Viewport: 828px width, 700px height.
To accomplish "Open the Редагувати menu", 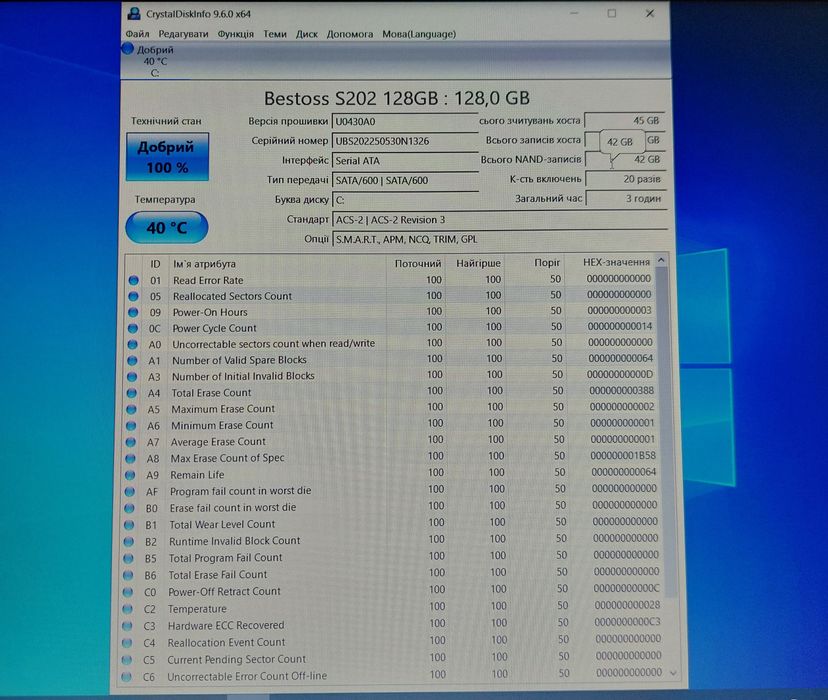I will pyautogui.click(x=183, y=34).
